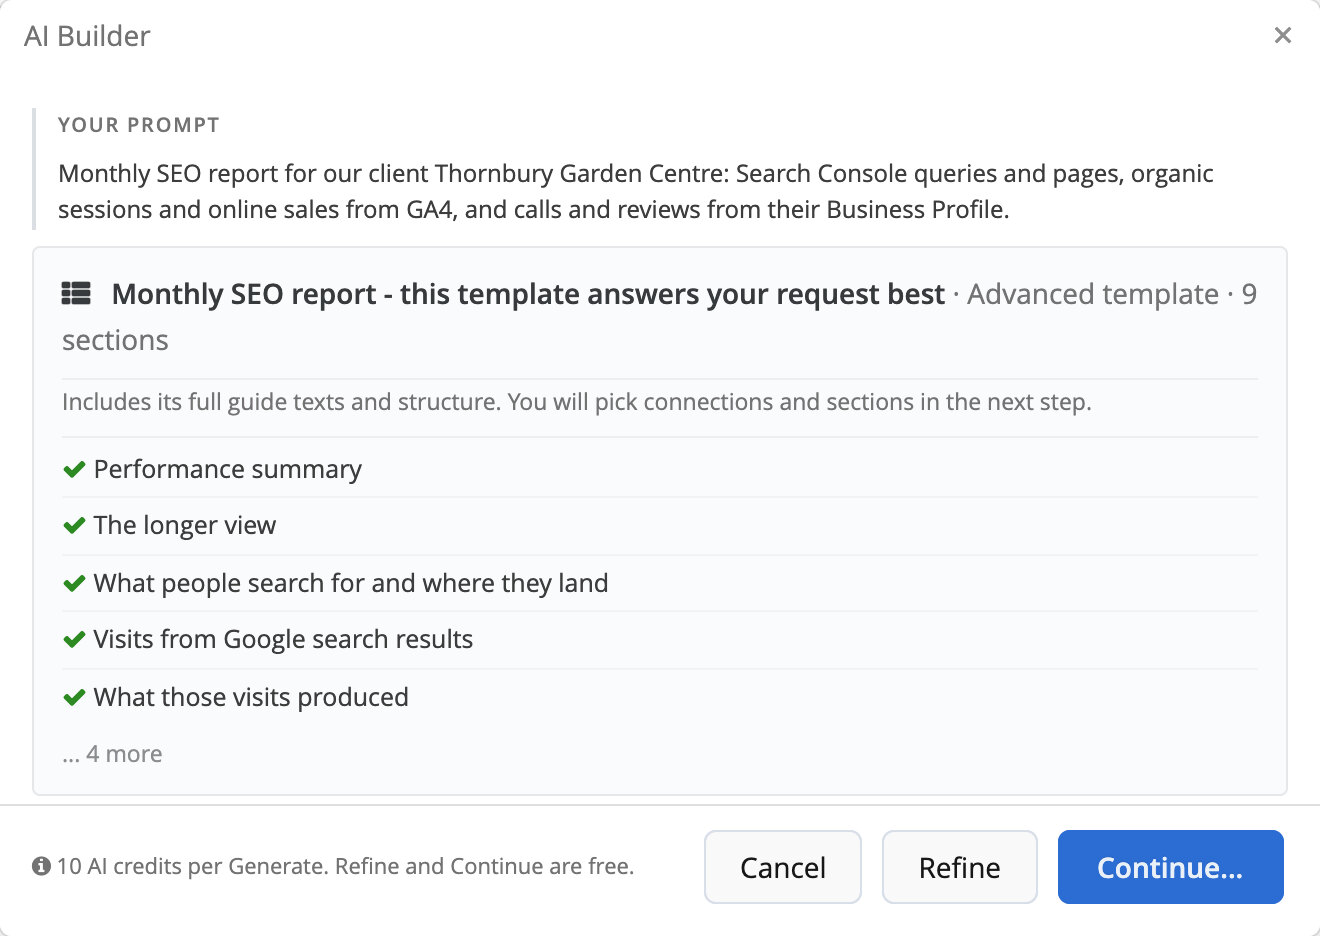Cancel the AI Builder dialog

[x=783, y=867]
